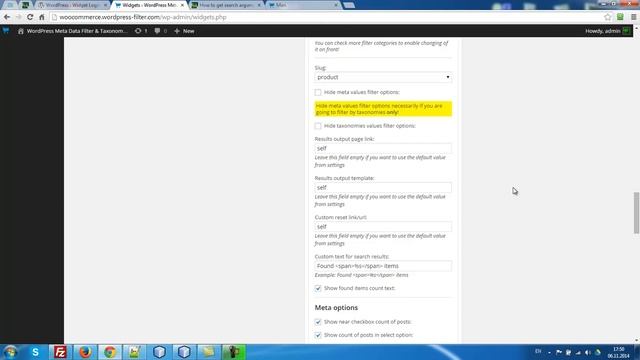Open the yellow sticky notes taskbar icon
This screenshot has width=640, height=360.
click(209, 352)
